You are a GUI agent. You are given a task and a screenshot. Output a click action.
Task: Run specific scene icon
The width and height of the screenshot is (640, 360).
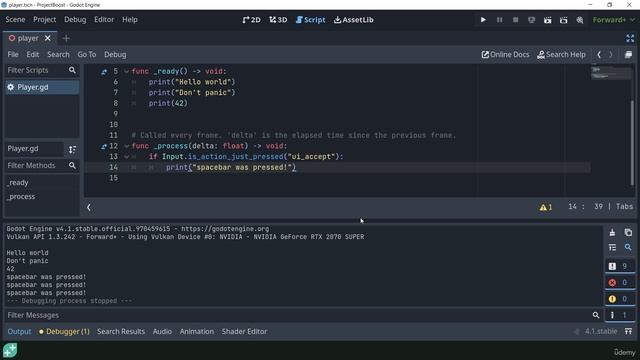pos(563,20)
